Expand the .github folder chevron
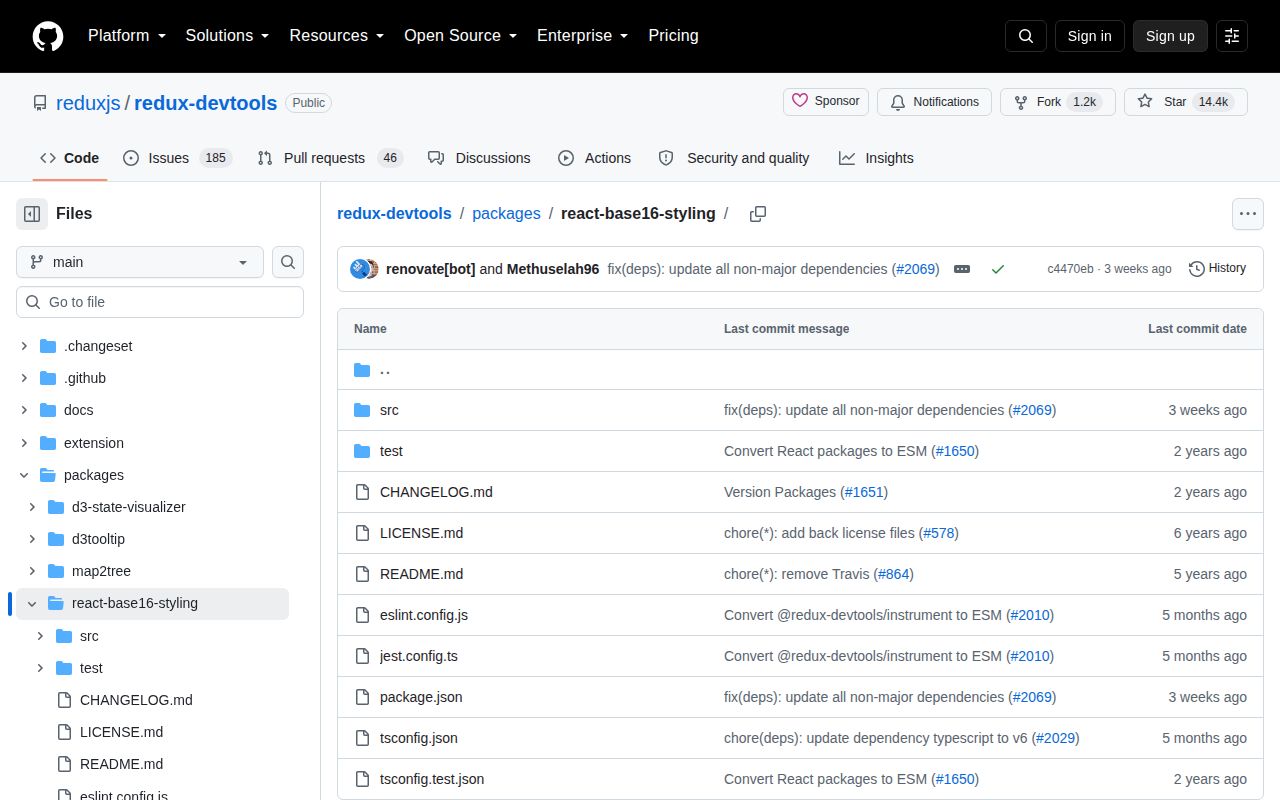Image resolution: width=1280 pixels, height=800 pixels. point(24,378)
